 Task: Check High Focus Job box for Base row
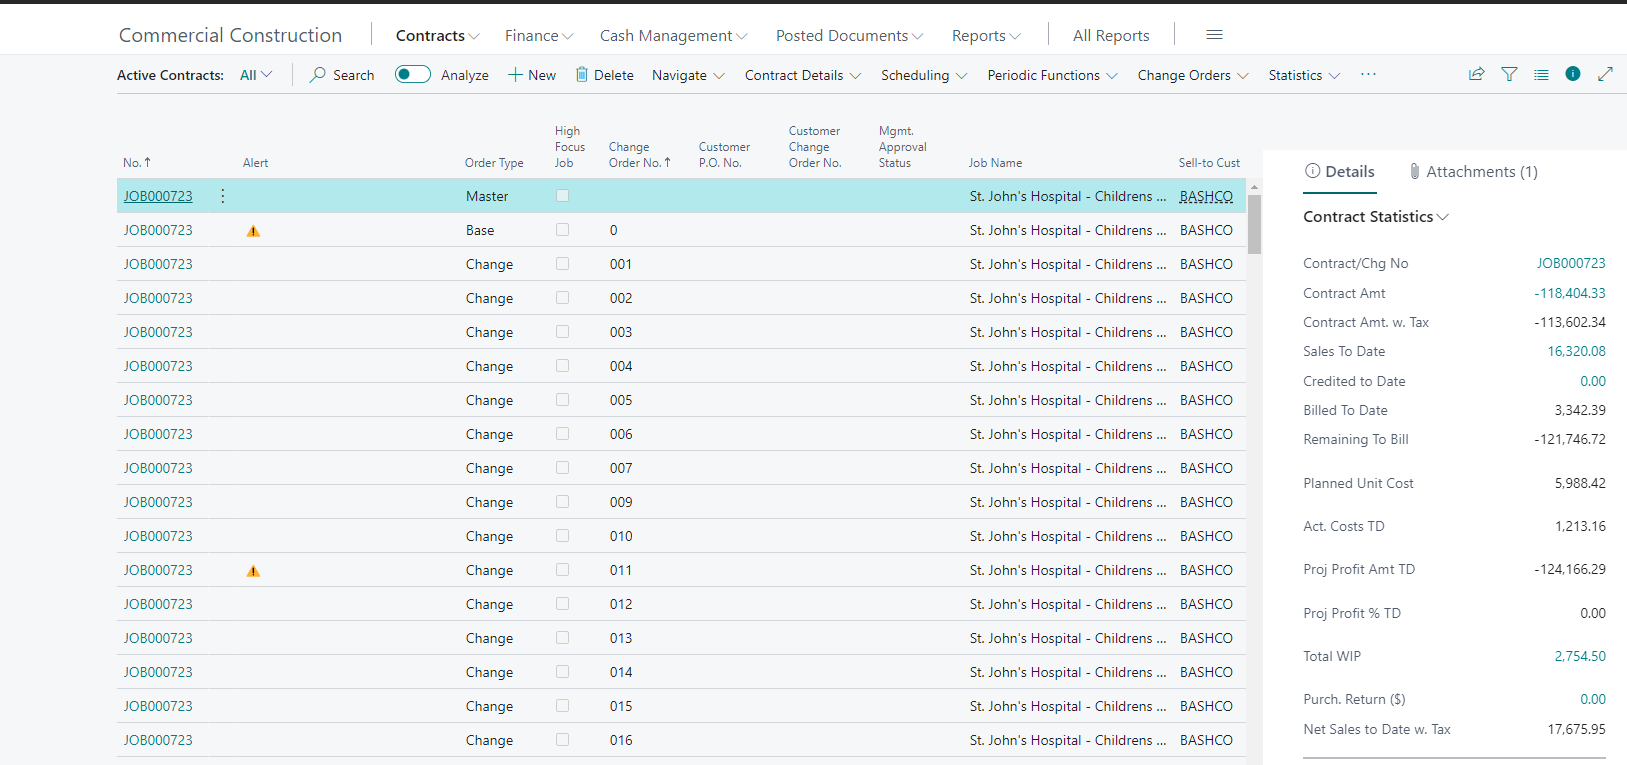pos(562,230)
